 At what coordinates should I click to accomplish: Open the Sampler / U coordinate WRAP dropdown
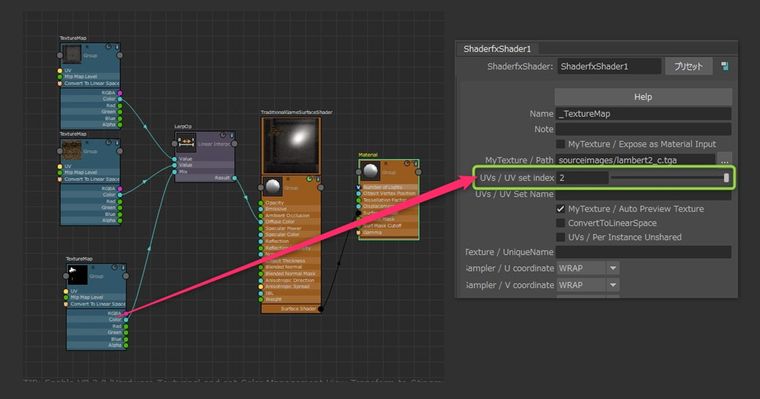[587, 268]
